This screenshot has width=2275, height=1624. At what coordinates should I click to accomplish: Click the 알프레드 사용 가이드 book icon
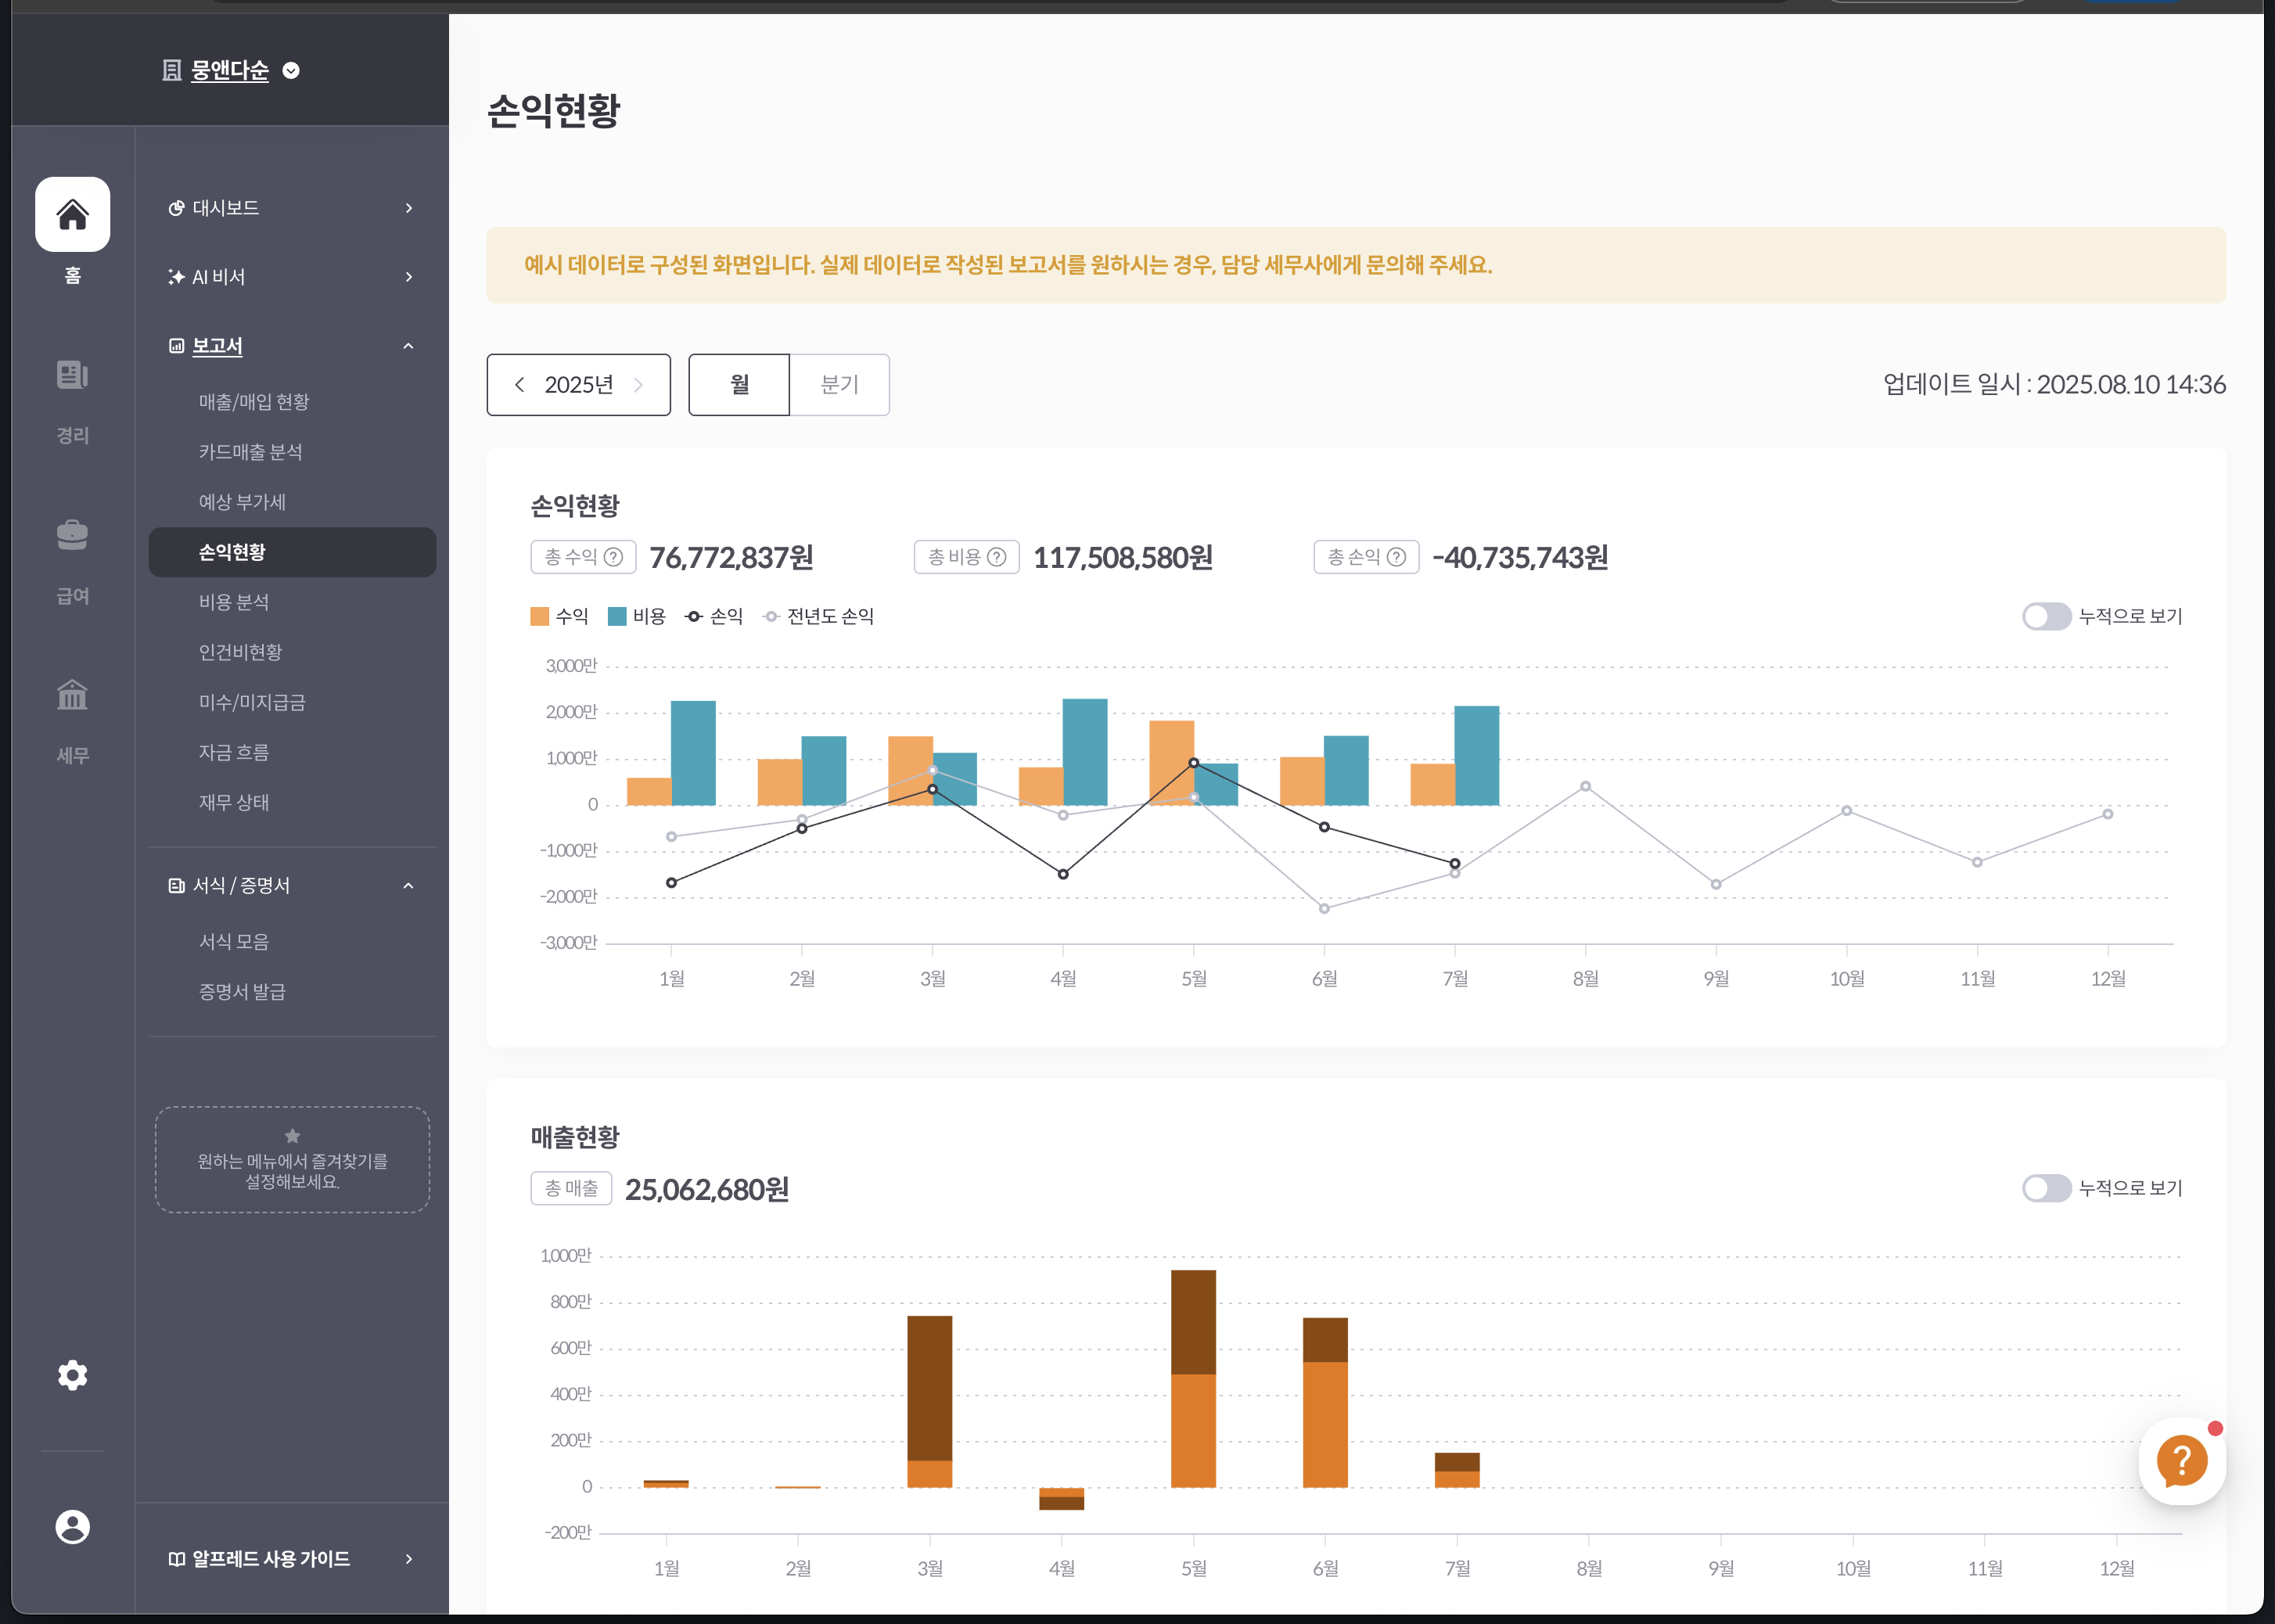coord(176,1559)
